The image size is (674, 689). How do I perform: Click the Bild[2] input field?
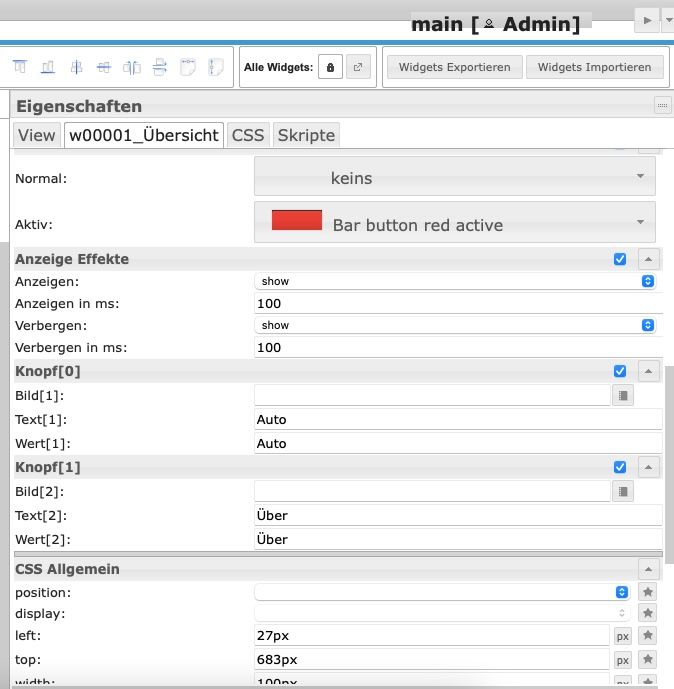[x=432, y=491]
